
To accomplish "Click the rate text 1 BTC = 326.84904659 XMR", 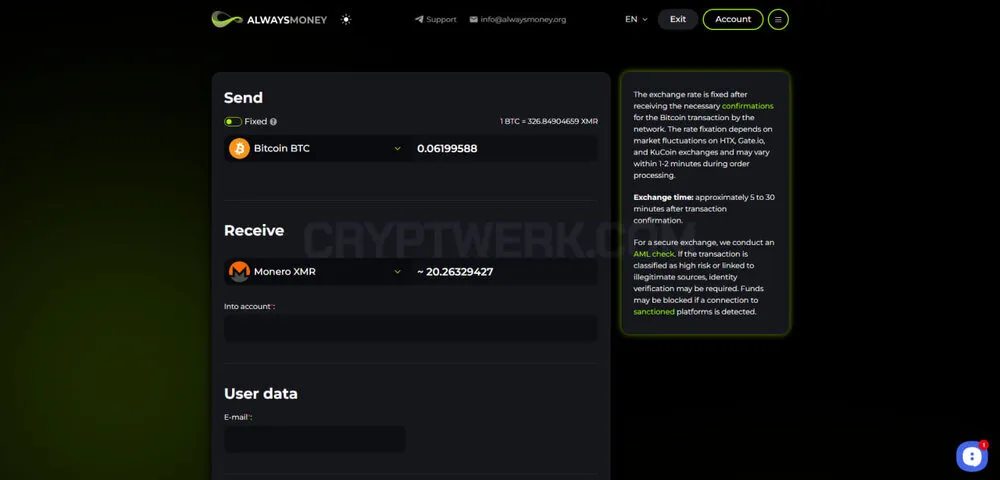I will tap(548, 121).
